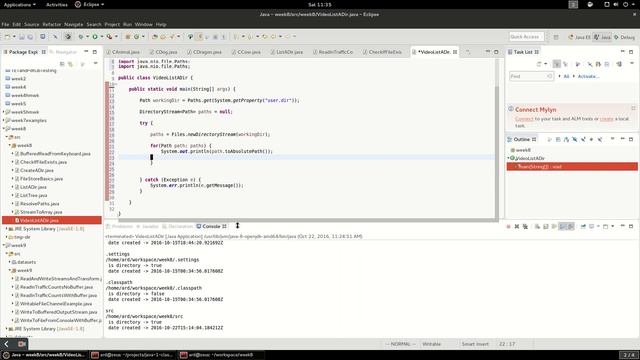
Task: Toggle Word Wrap in Console toolbar
Action: click(554, 226)
